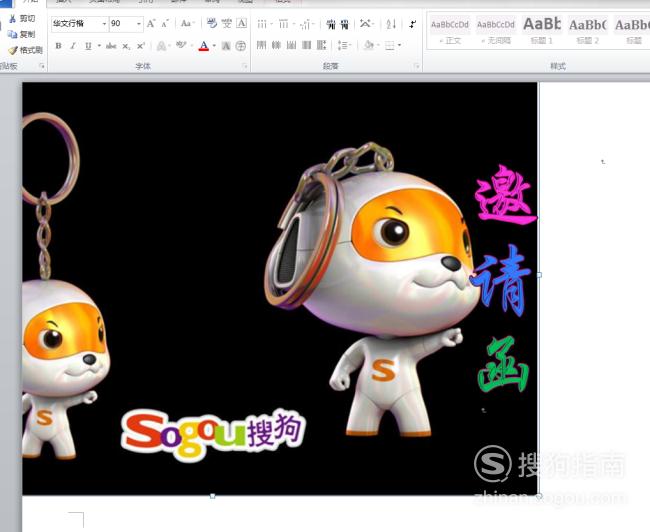
Task: Open the Change Case (Aa) menu
Action: pyautogui.click(x=187, y=24)
